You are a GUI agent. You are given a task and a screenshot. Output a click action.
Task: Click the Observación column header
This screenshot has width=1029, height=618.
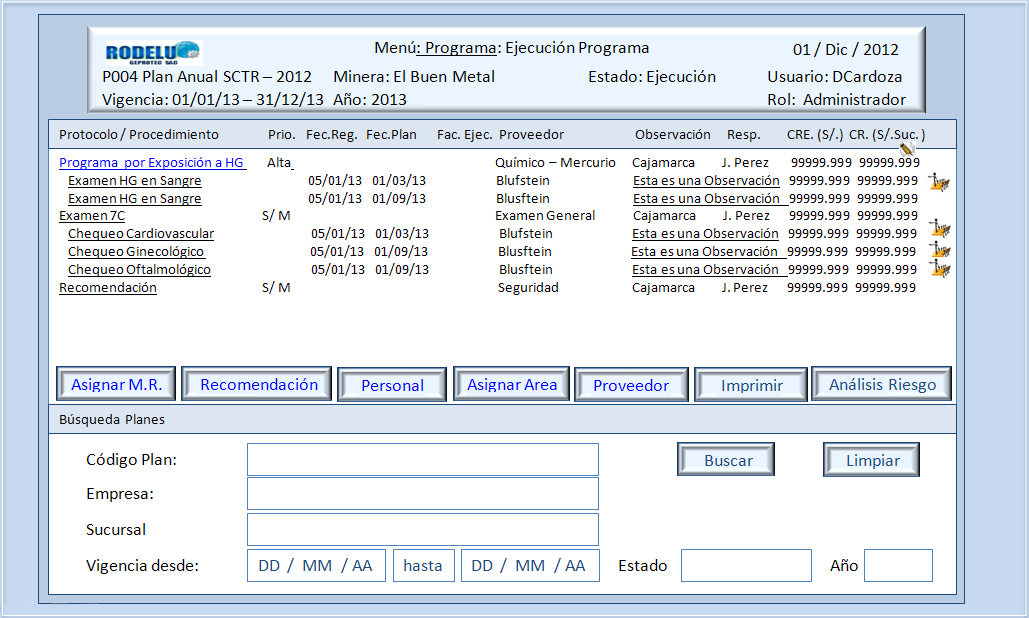(x=673, y=134)
